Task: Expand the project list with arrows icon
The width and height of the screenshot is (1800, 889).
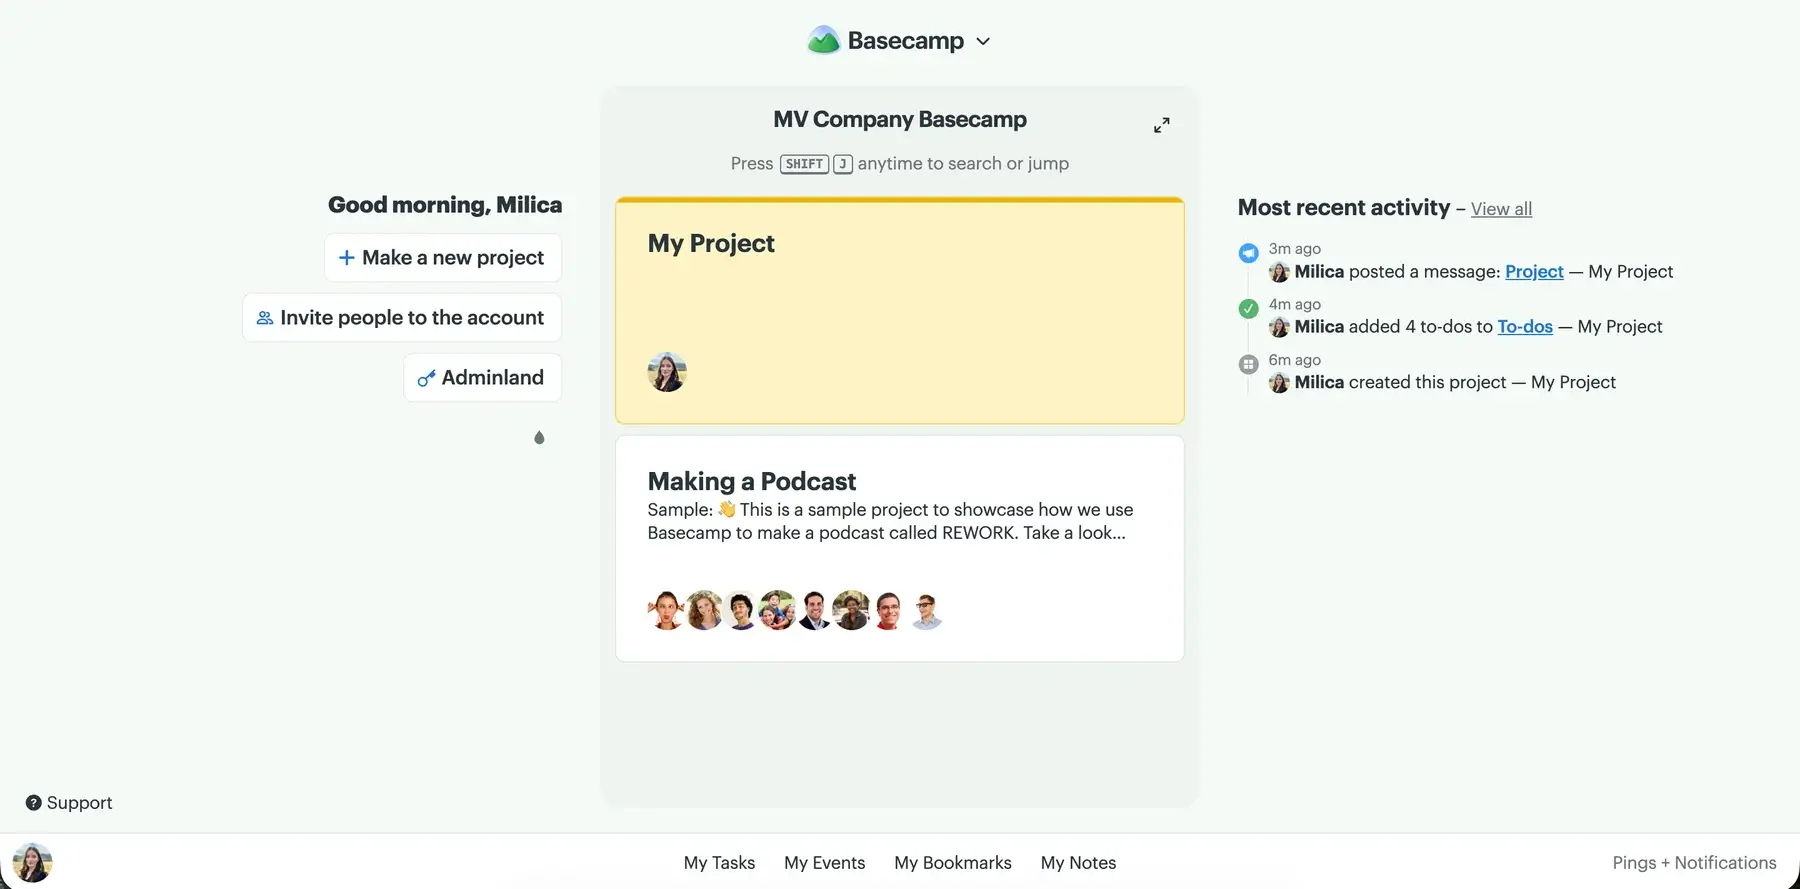Action: [x=1161, y=125]
